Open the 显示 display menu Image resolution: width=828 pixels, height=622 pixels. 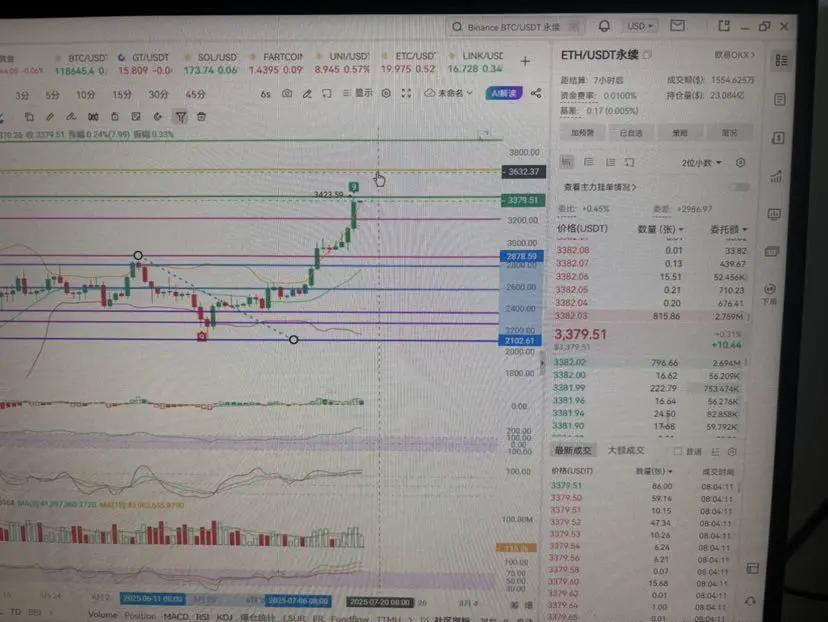(x=358, y=93)
